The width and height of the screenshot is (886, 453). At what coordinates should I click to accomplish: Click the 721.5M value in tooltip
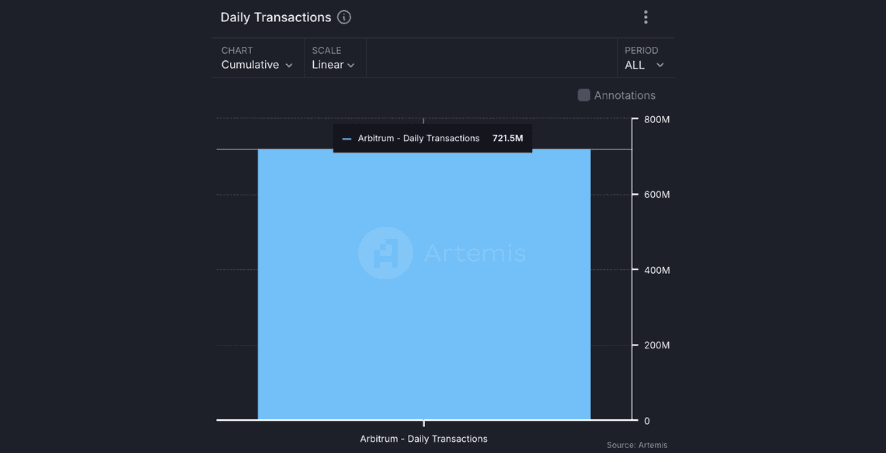click(x=508, y=139)
